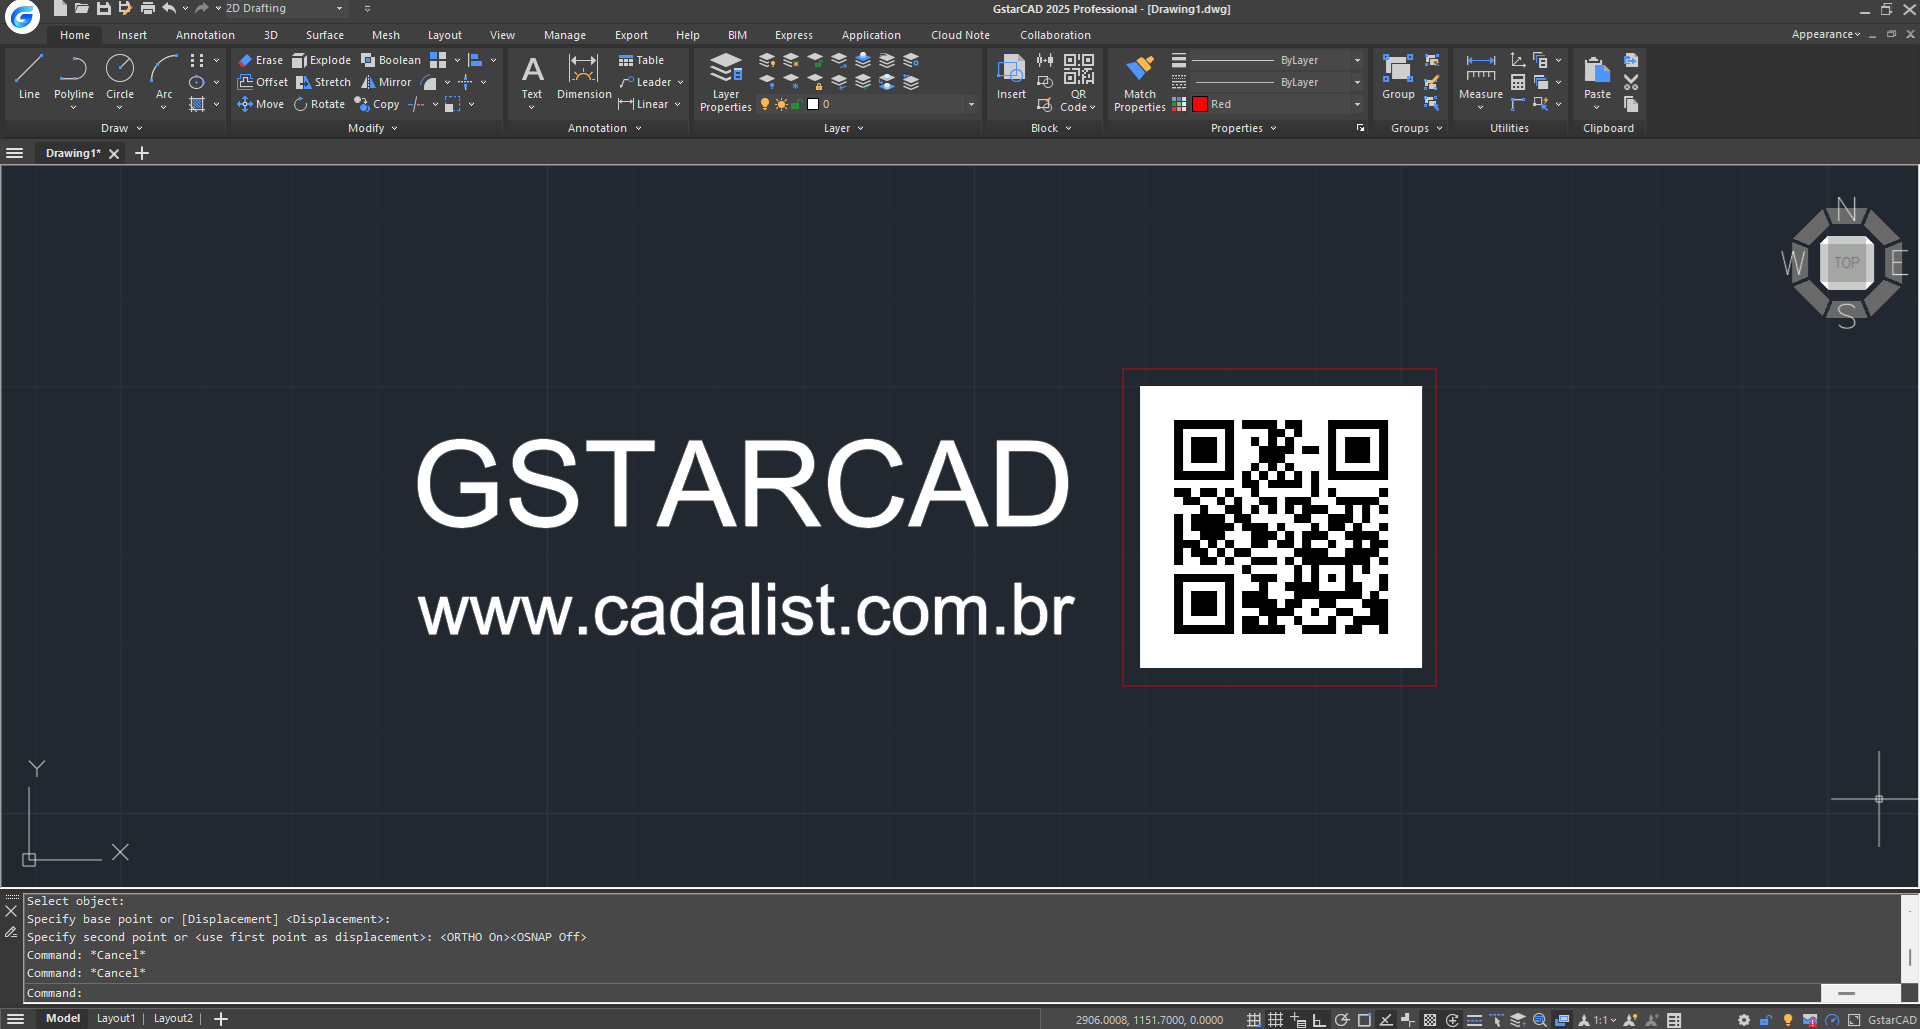Open the Cloud Note ribbon tab
1920x1029 pixels.
click(960, 35)
